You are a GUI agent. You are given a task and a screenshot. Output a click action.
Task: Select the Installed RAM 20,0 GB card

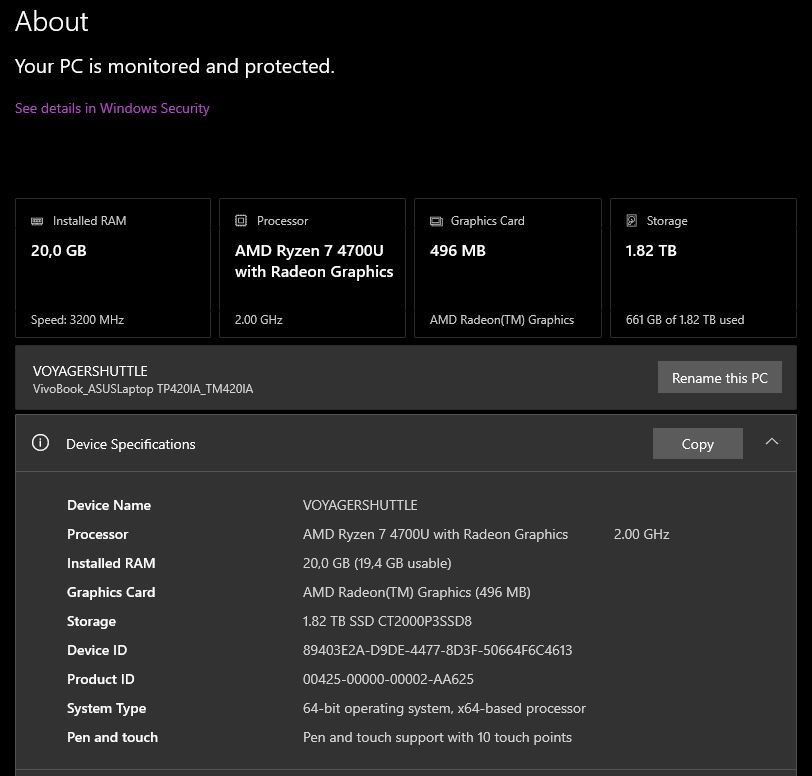[113, 268]
